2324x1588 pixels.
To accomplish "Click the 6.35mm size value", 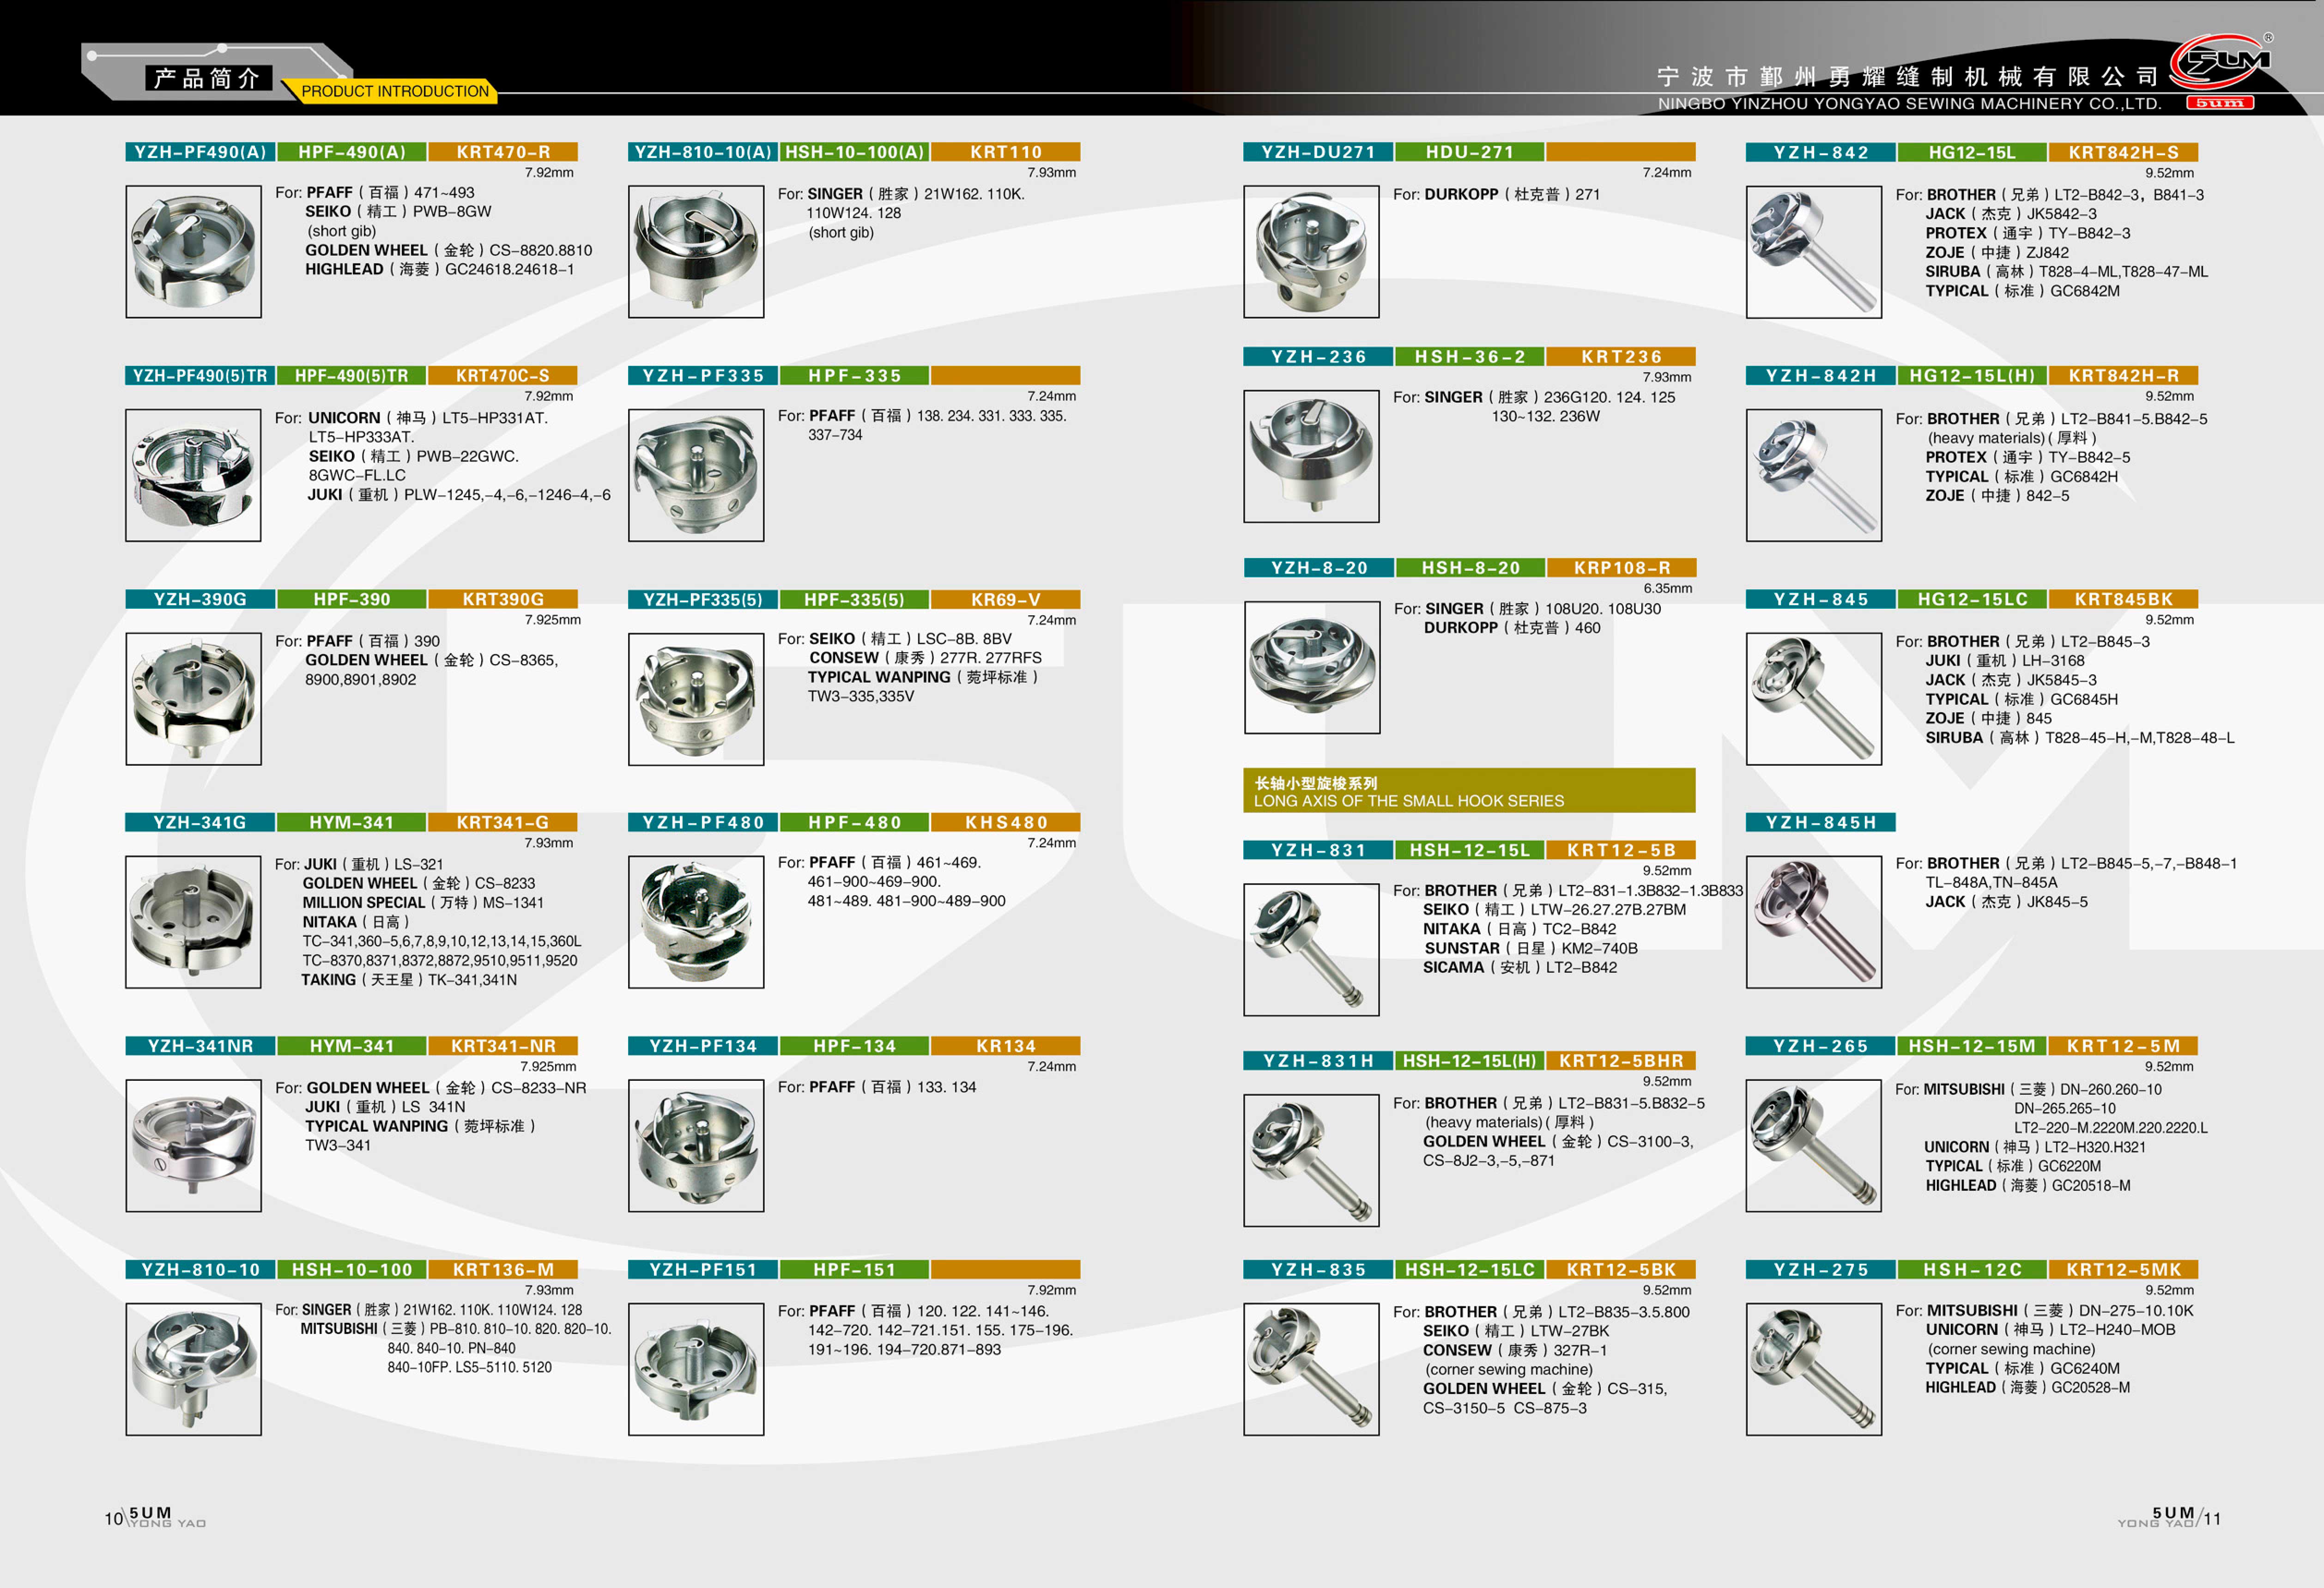I will [1668, 588].
